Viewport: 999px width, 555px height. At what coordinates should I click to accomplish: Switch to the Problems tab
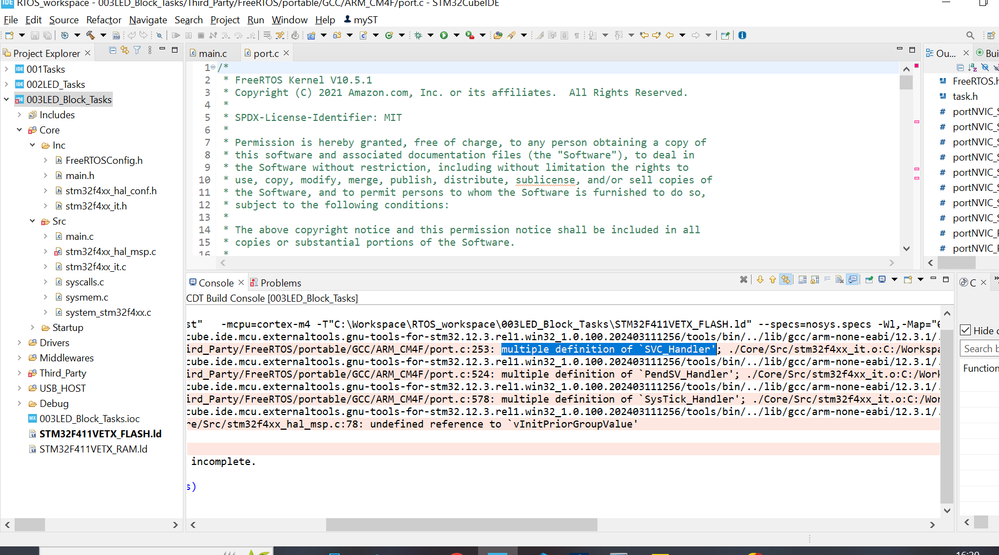[x=275, y=283]
